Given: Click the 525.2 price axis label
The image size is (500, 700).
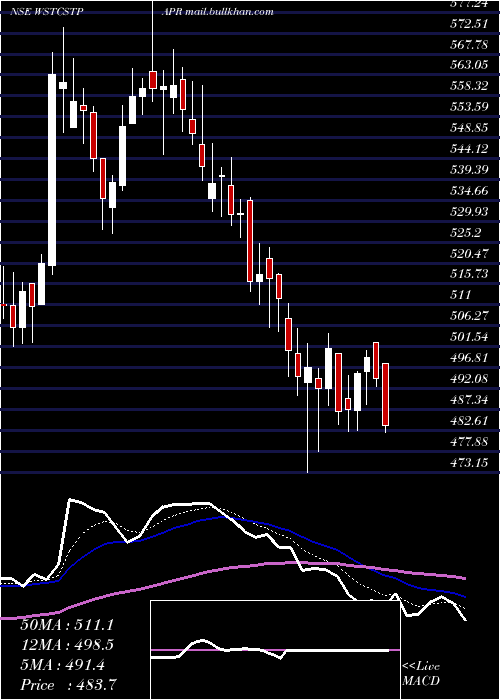Looking at the screenshot, I should (x=464, y=233).
